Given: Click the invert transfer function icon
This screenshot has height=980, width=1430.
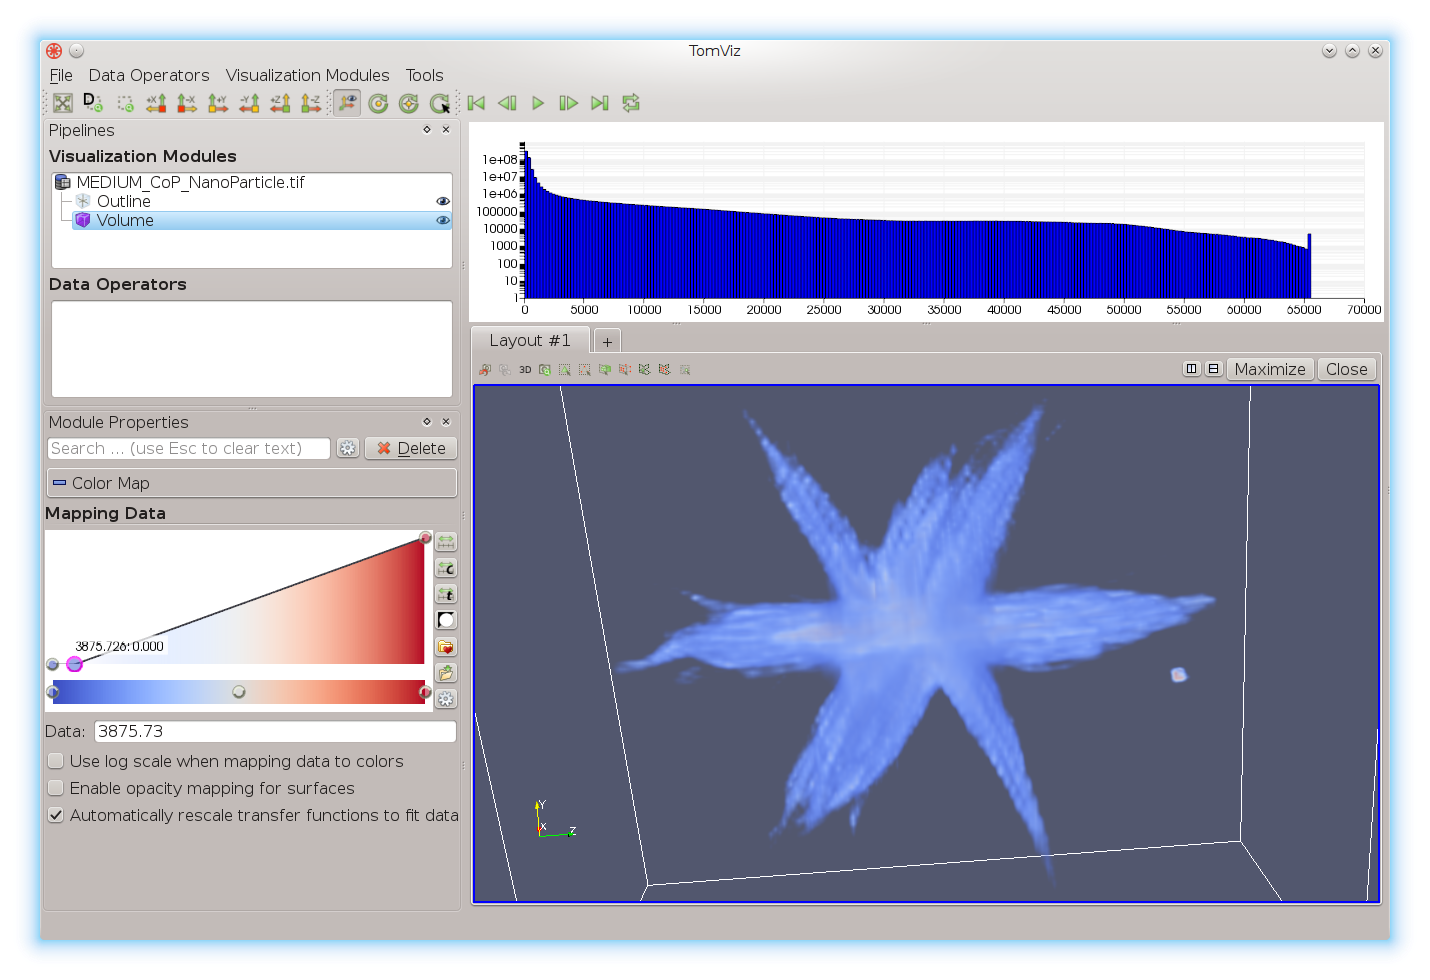Looking at the screenshot, I should [x=446, y=620].
